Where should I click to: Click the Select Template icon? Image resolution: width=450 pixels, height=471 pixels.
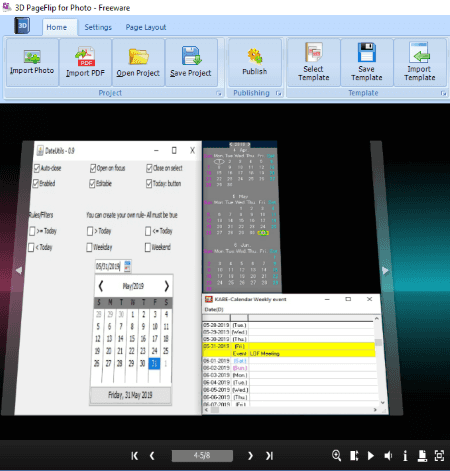coord(314,52)
